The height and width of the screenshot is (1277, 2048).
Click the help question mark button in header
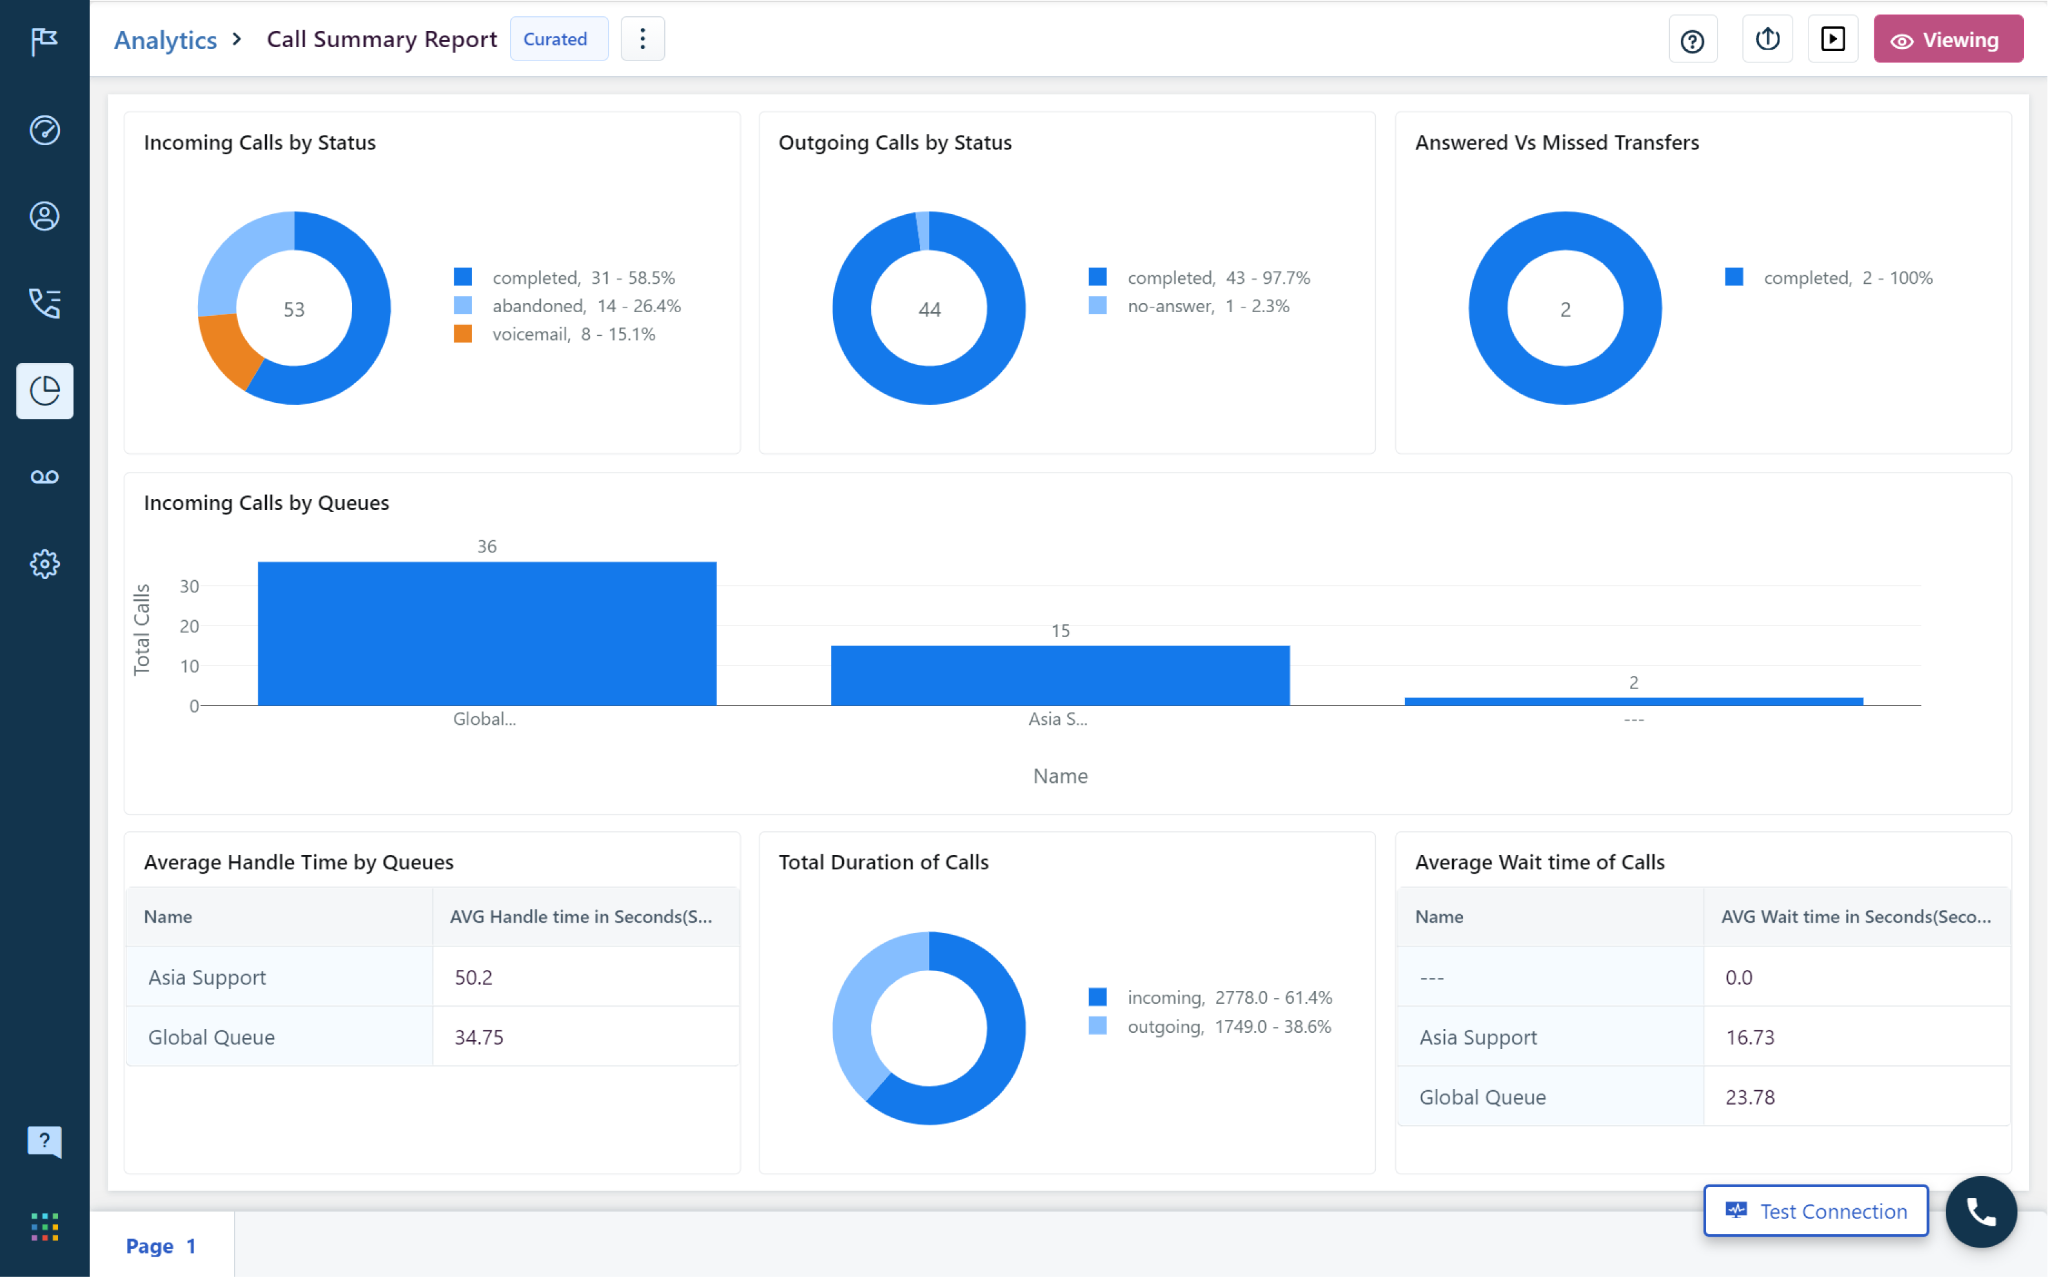[x=1692, y=40]
